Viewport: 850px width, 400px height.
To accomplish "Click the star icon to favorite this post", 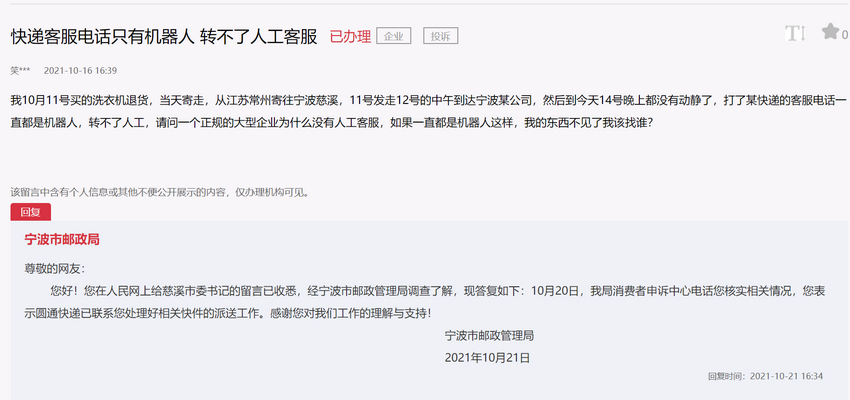I will pos(830,32).
